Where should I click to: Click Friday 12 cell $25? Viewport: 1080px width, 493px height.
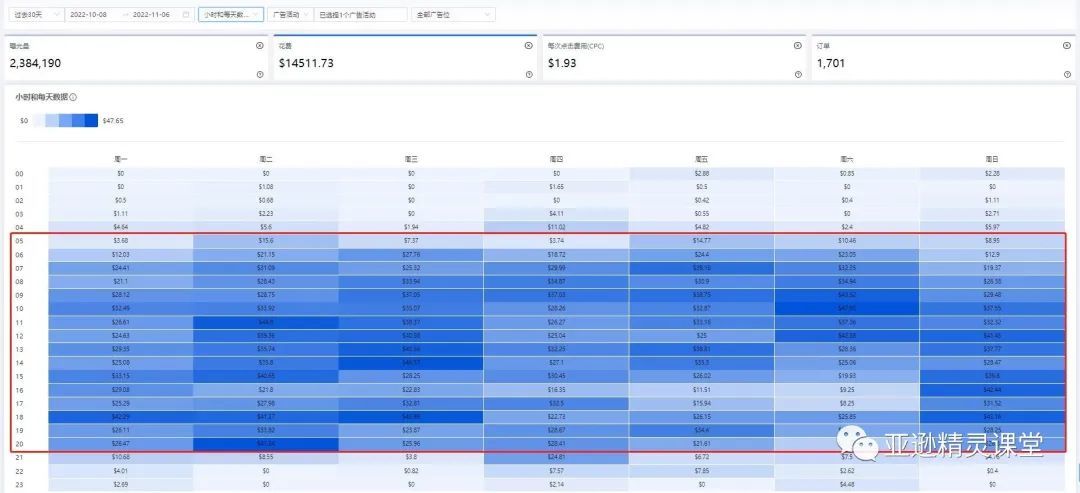tap(701, 335)
